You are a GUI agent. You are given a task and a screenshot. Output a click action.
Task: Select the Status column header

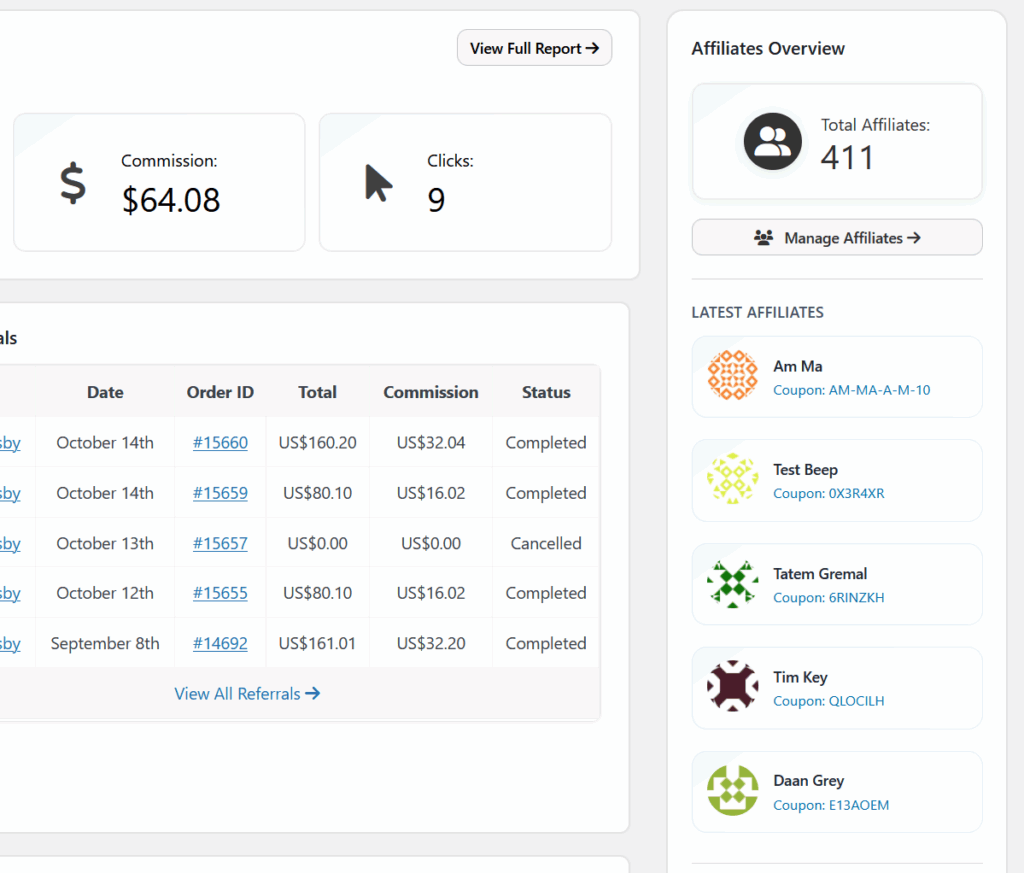click(x=546, y=393)
